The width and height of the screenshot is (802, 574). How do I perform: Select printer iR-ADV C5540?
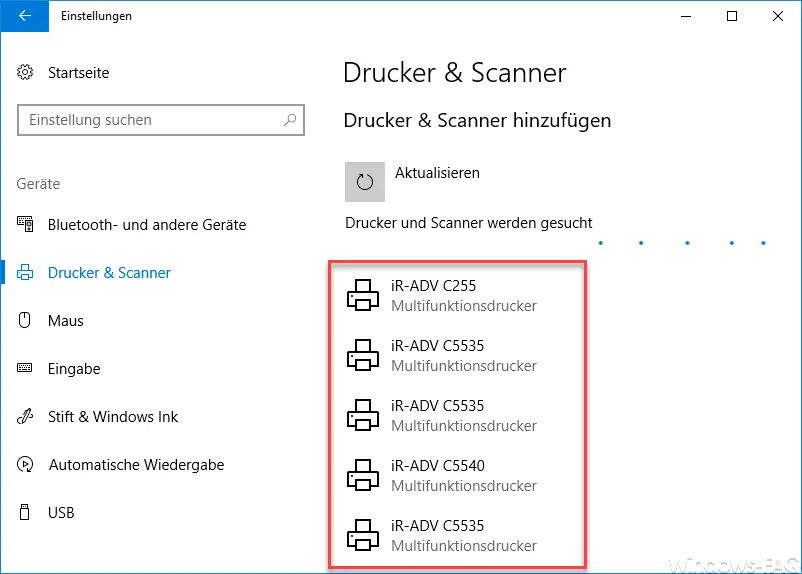438,466
